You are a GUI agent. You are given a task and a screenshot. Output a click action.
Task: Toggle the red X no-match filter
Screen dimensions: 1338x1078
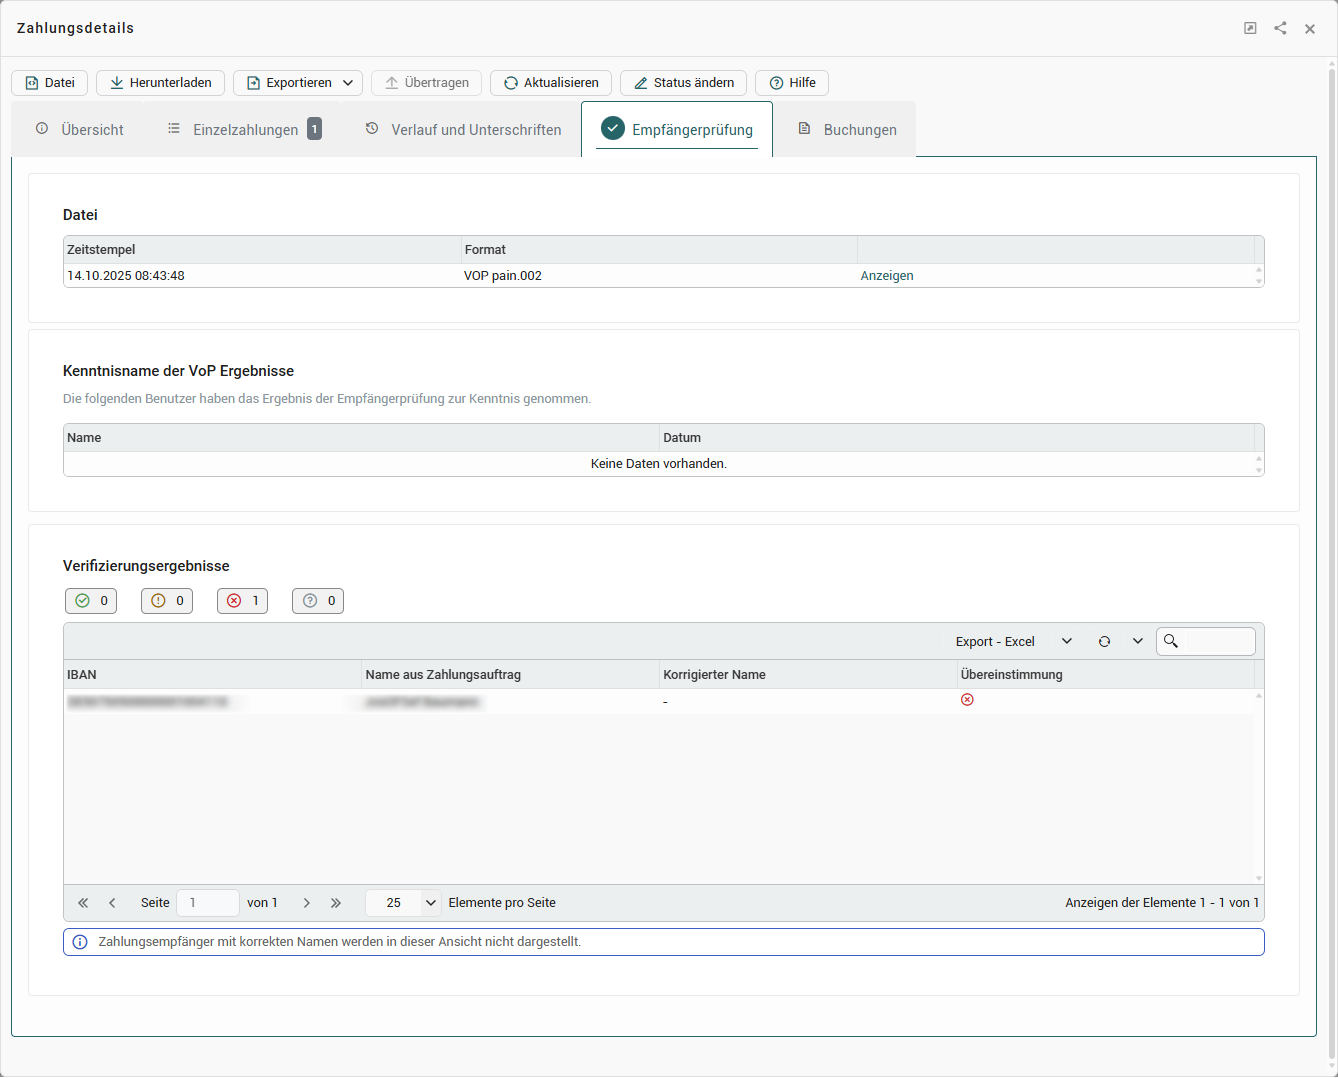(242, 601)
